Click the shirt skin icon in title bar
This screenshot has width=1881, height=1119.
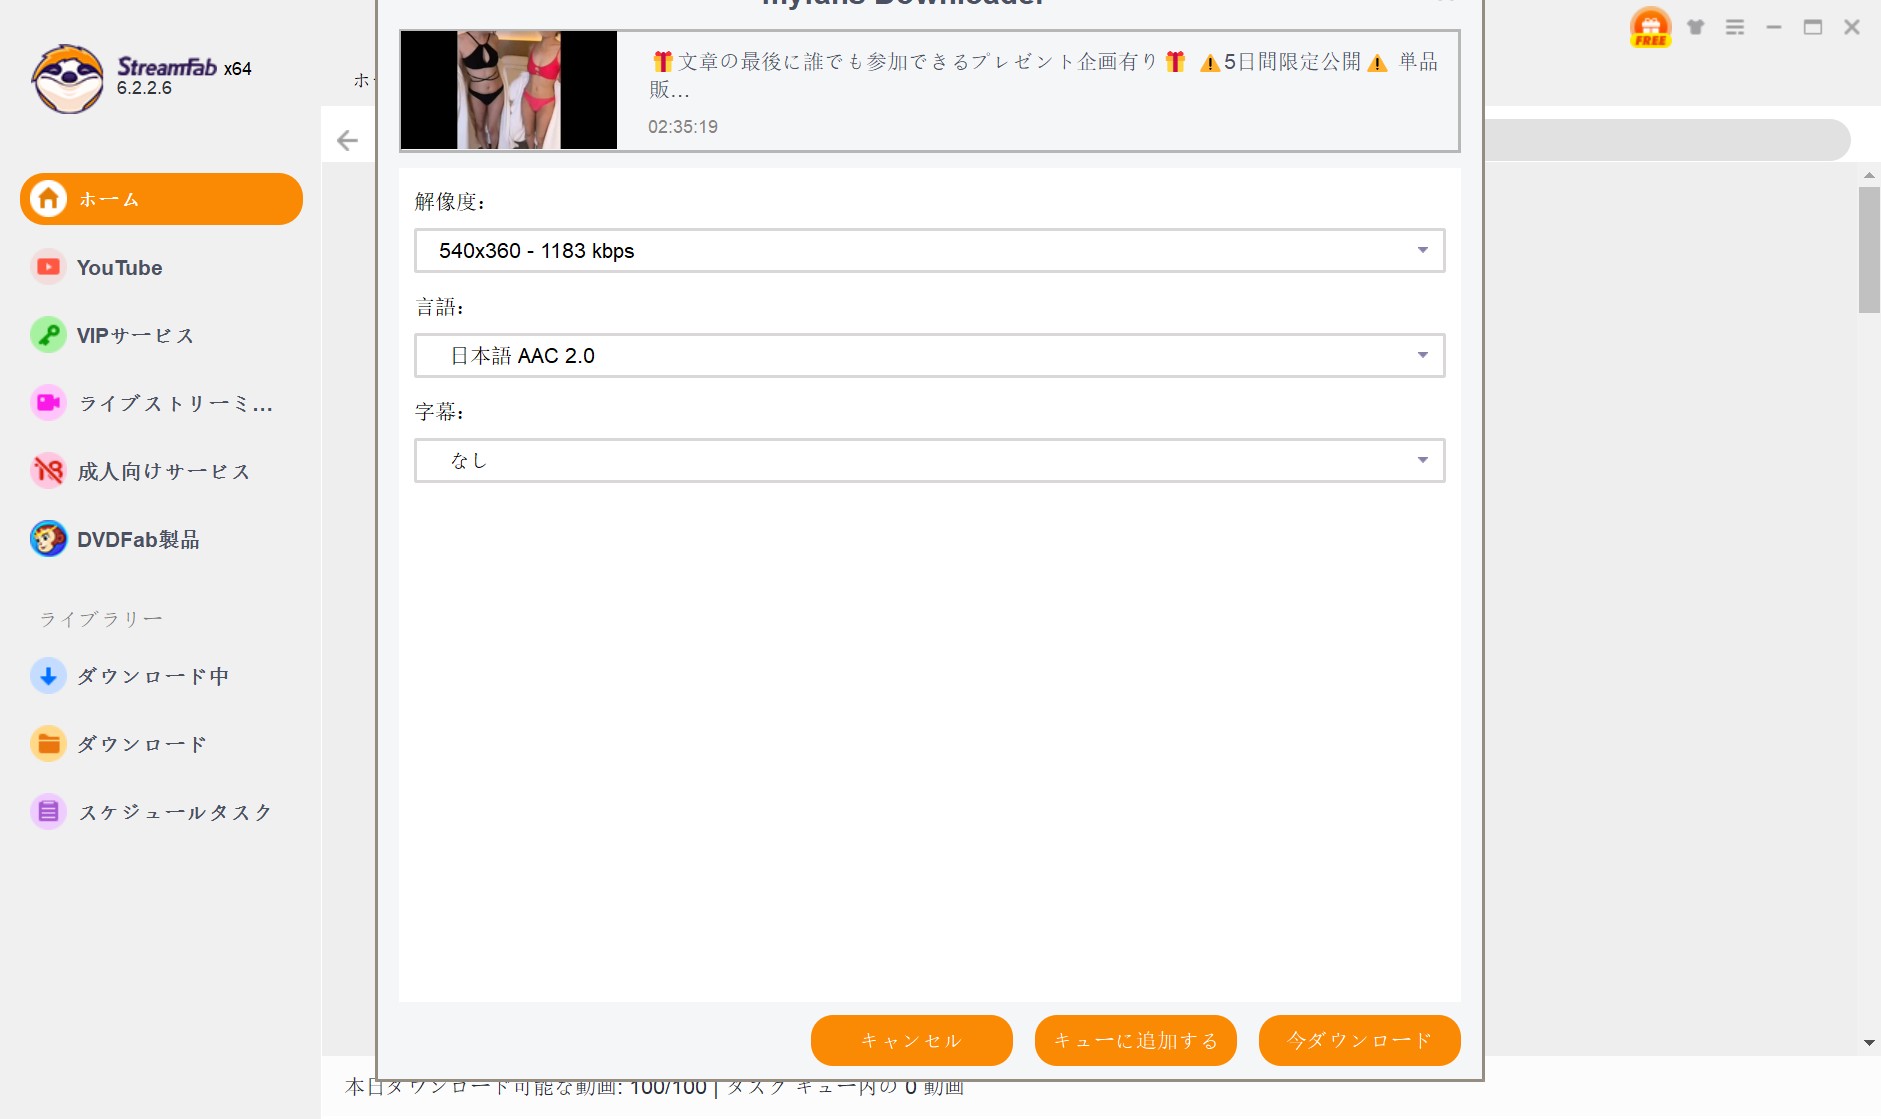1696,27
